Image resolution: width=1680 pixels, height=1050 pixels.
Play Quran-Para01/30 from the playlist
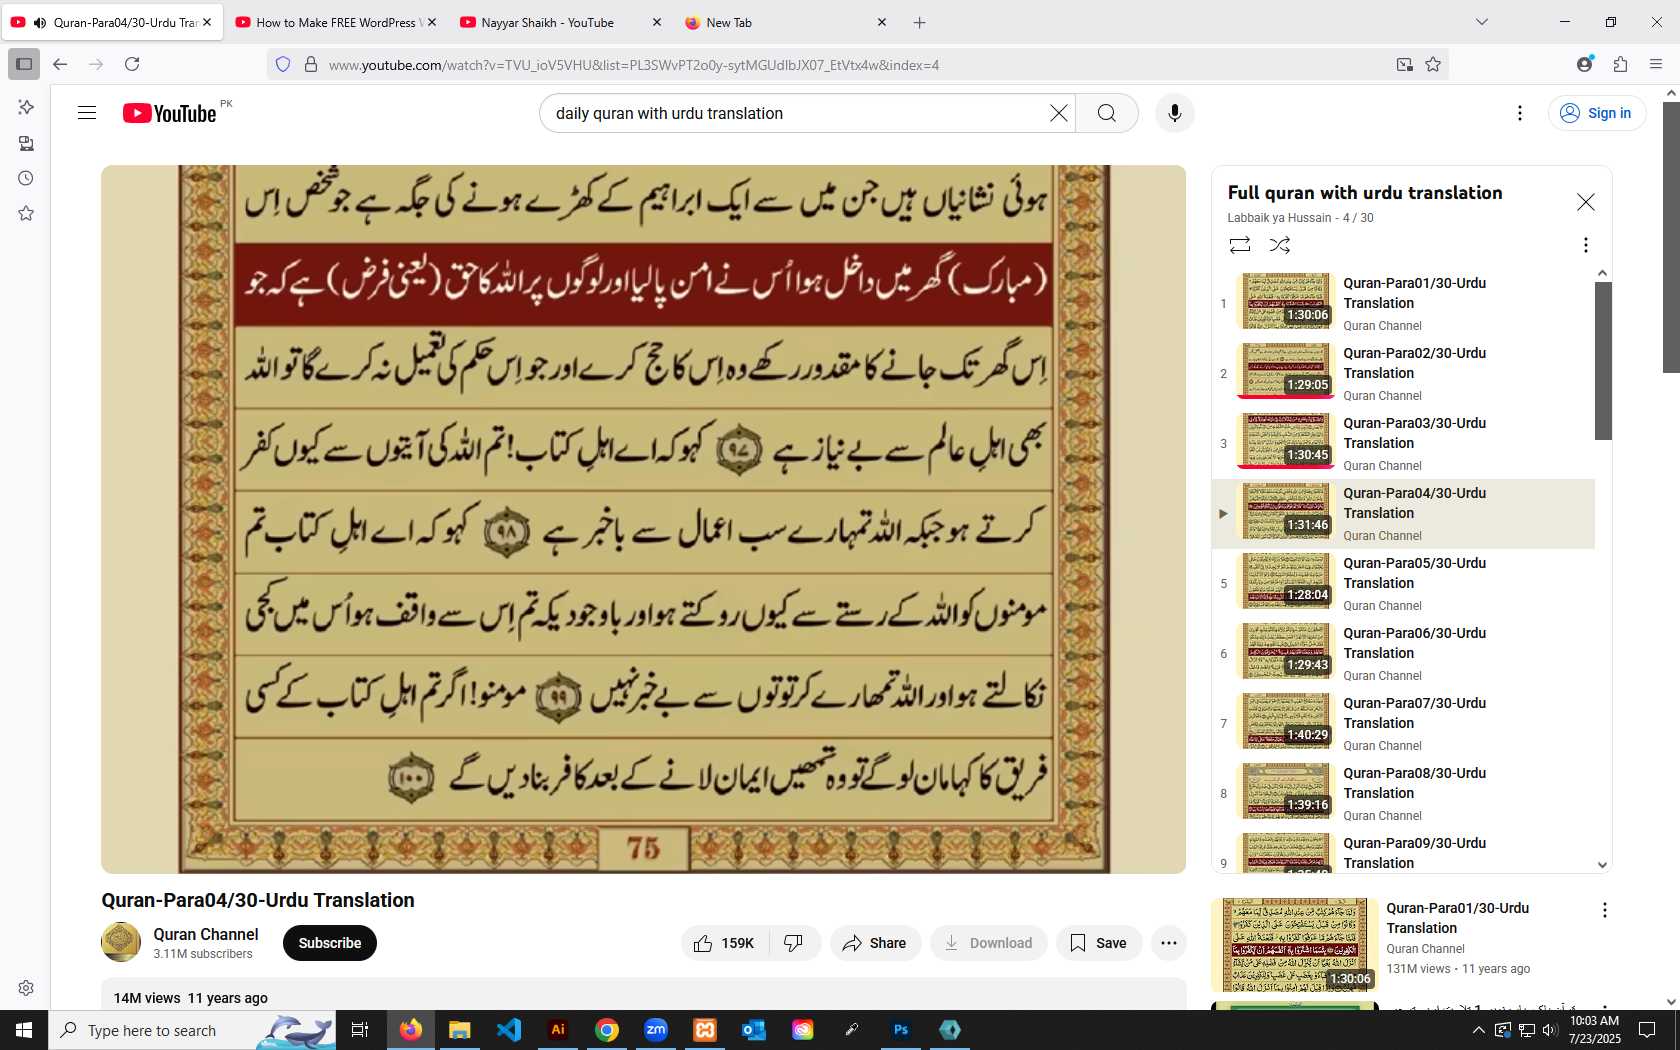1403,303
